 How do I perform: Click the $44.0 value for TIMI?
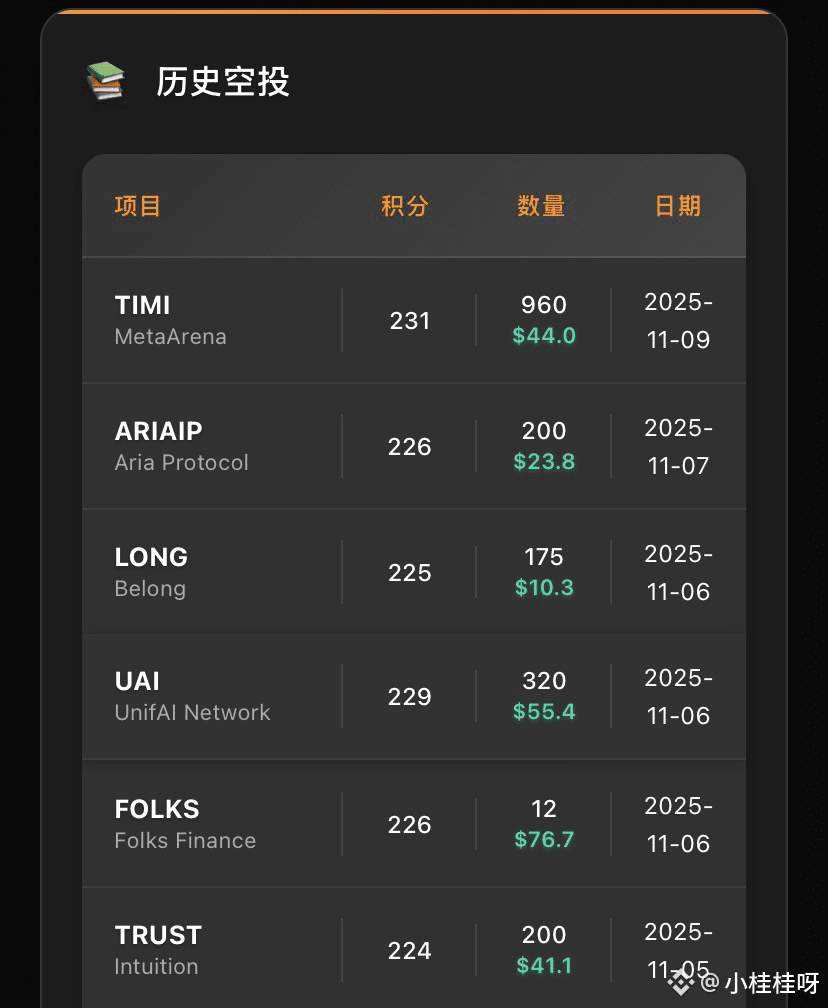544,336
